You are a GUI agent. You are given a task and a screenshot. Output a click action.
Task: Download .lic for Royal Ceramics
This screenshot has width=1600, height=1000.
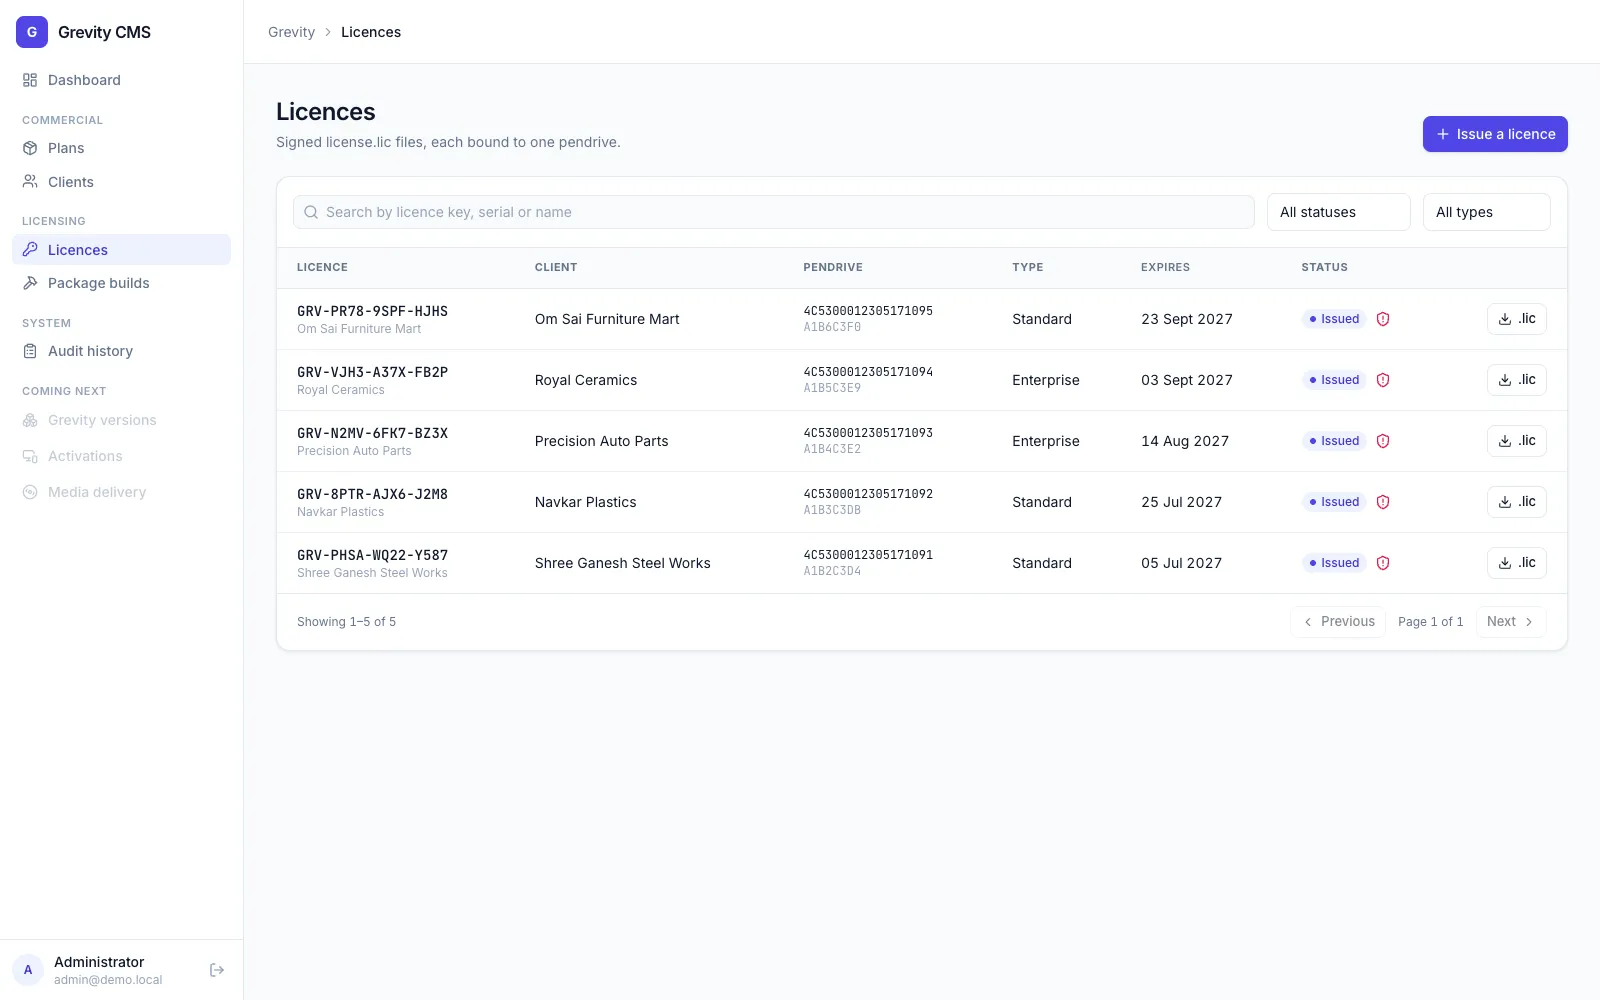pyautogui.click(x=1516, y=380)
